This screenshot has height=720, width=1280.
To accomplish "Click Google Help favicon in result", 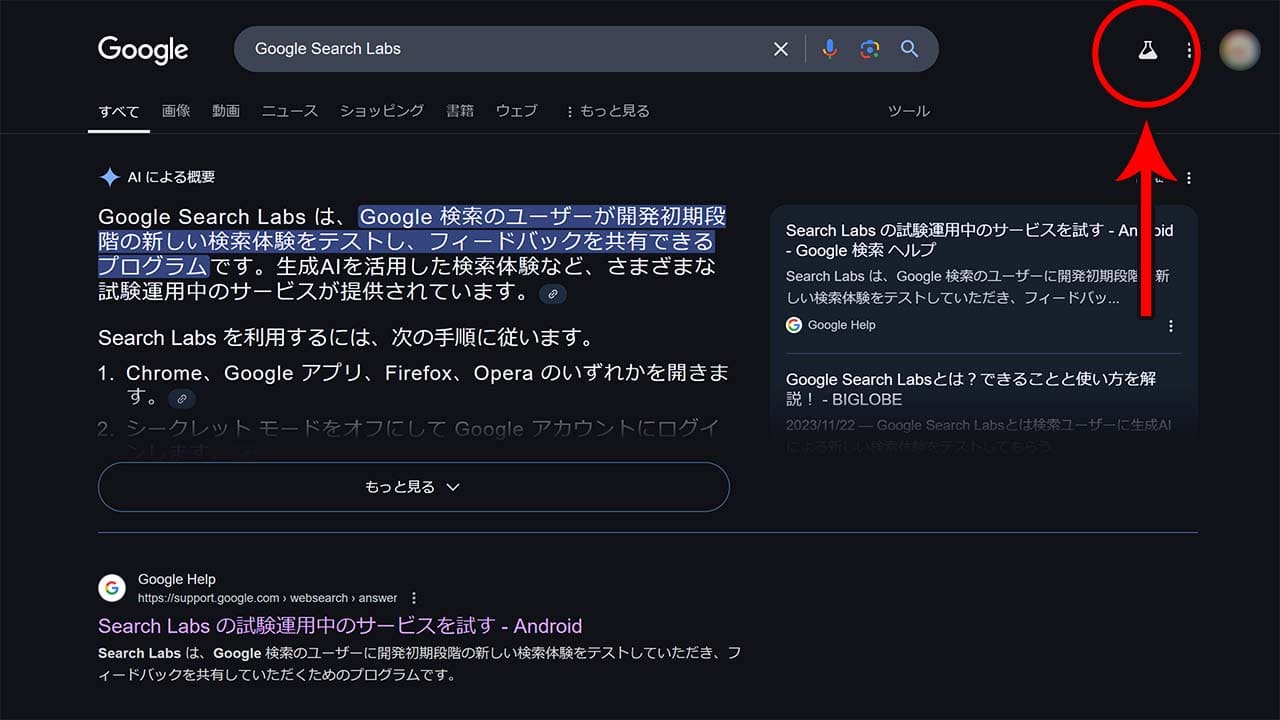I will (112, 588).
